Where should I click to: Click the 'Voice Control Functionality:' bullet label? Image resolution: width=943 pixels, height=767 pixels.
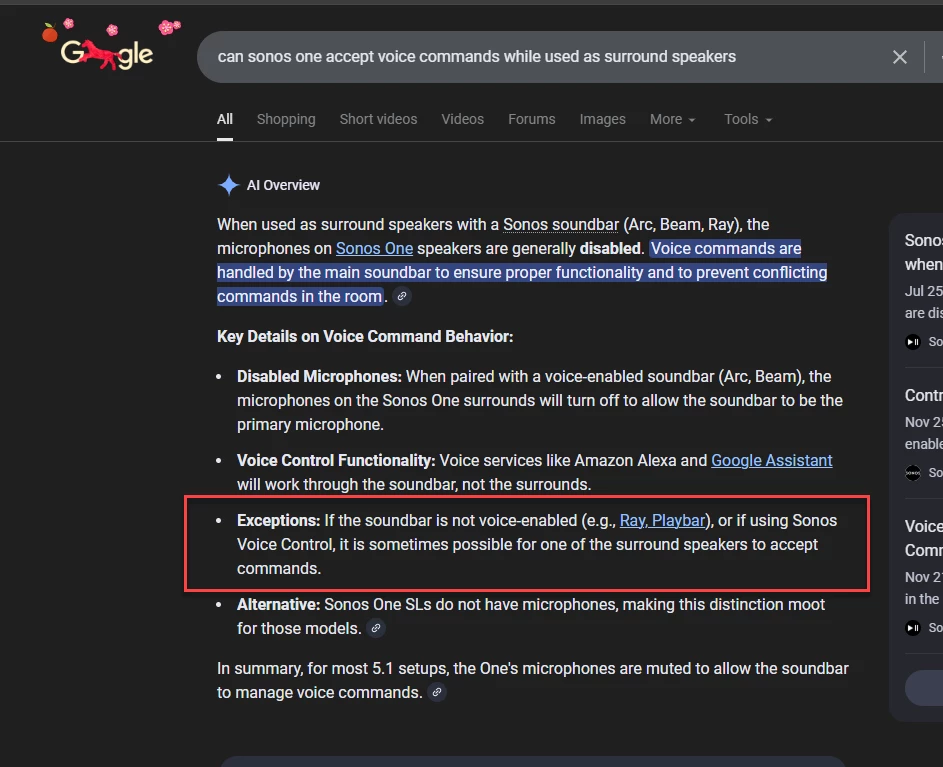tap(336, 460)
